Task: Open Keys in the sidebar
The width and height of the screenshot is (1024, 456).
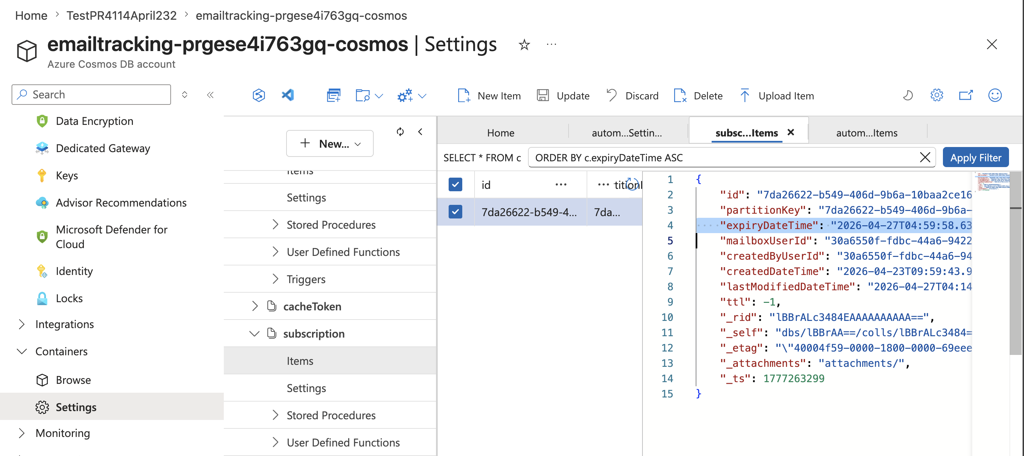Action: point(57,176)
